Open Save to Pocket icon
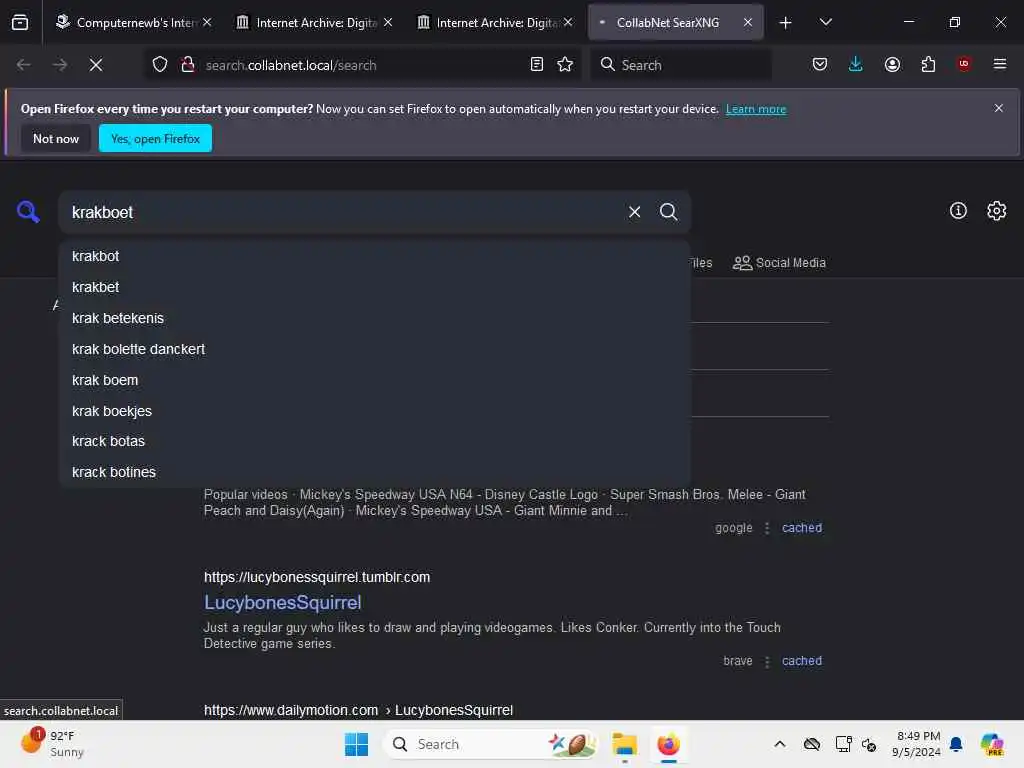Viewport: 1024px width, 768px height. (x=820, y=64)
